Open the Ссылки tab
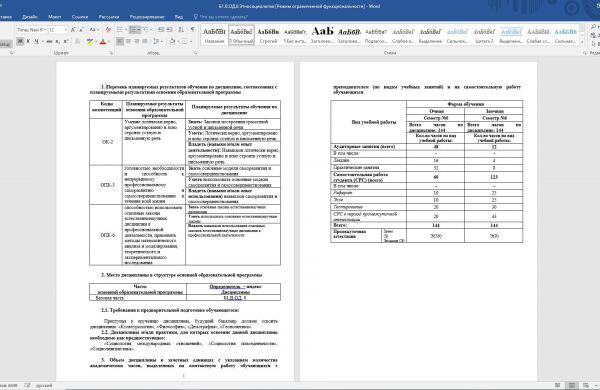The image size is (600, 390). (80, 17)
